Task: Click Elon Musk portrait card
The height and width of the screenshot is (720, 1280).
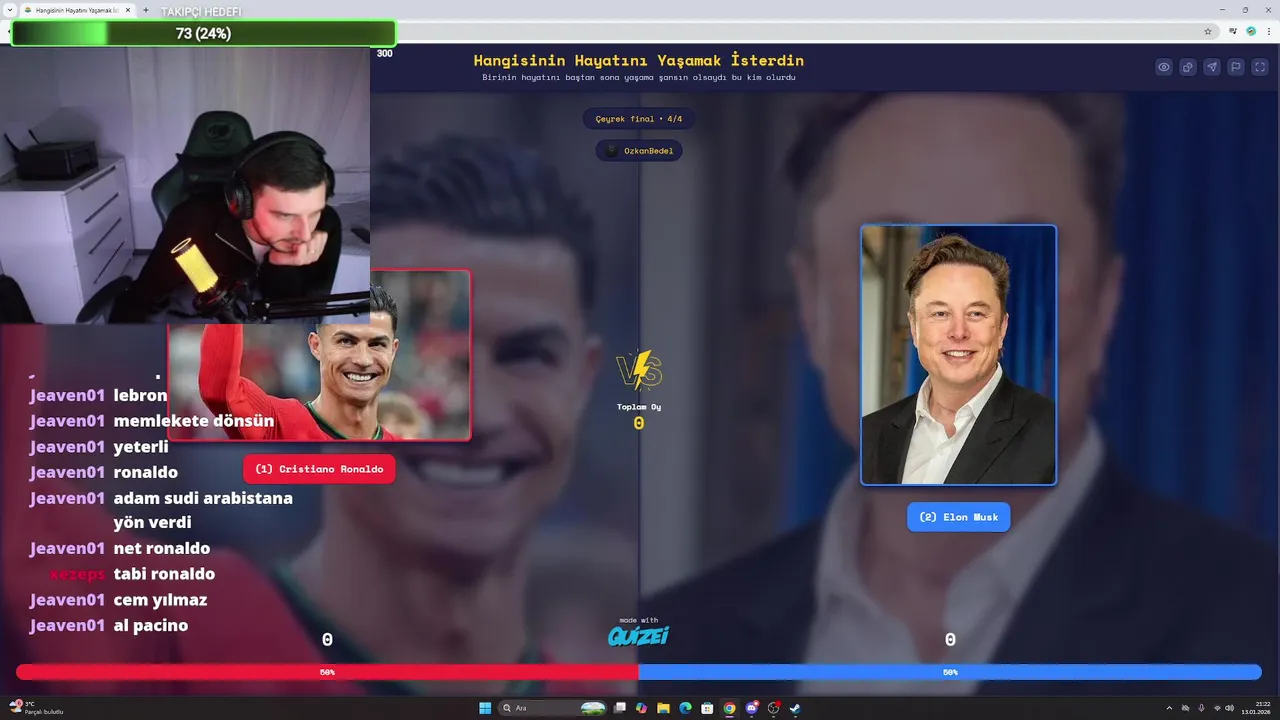Action: 958,355
